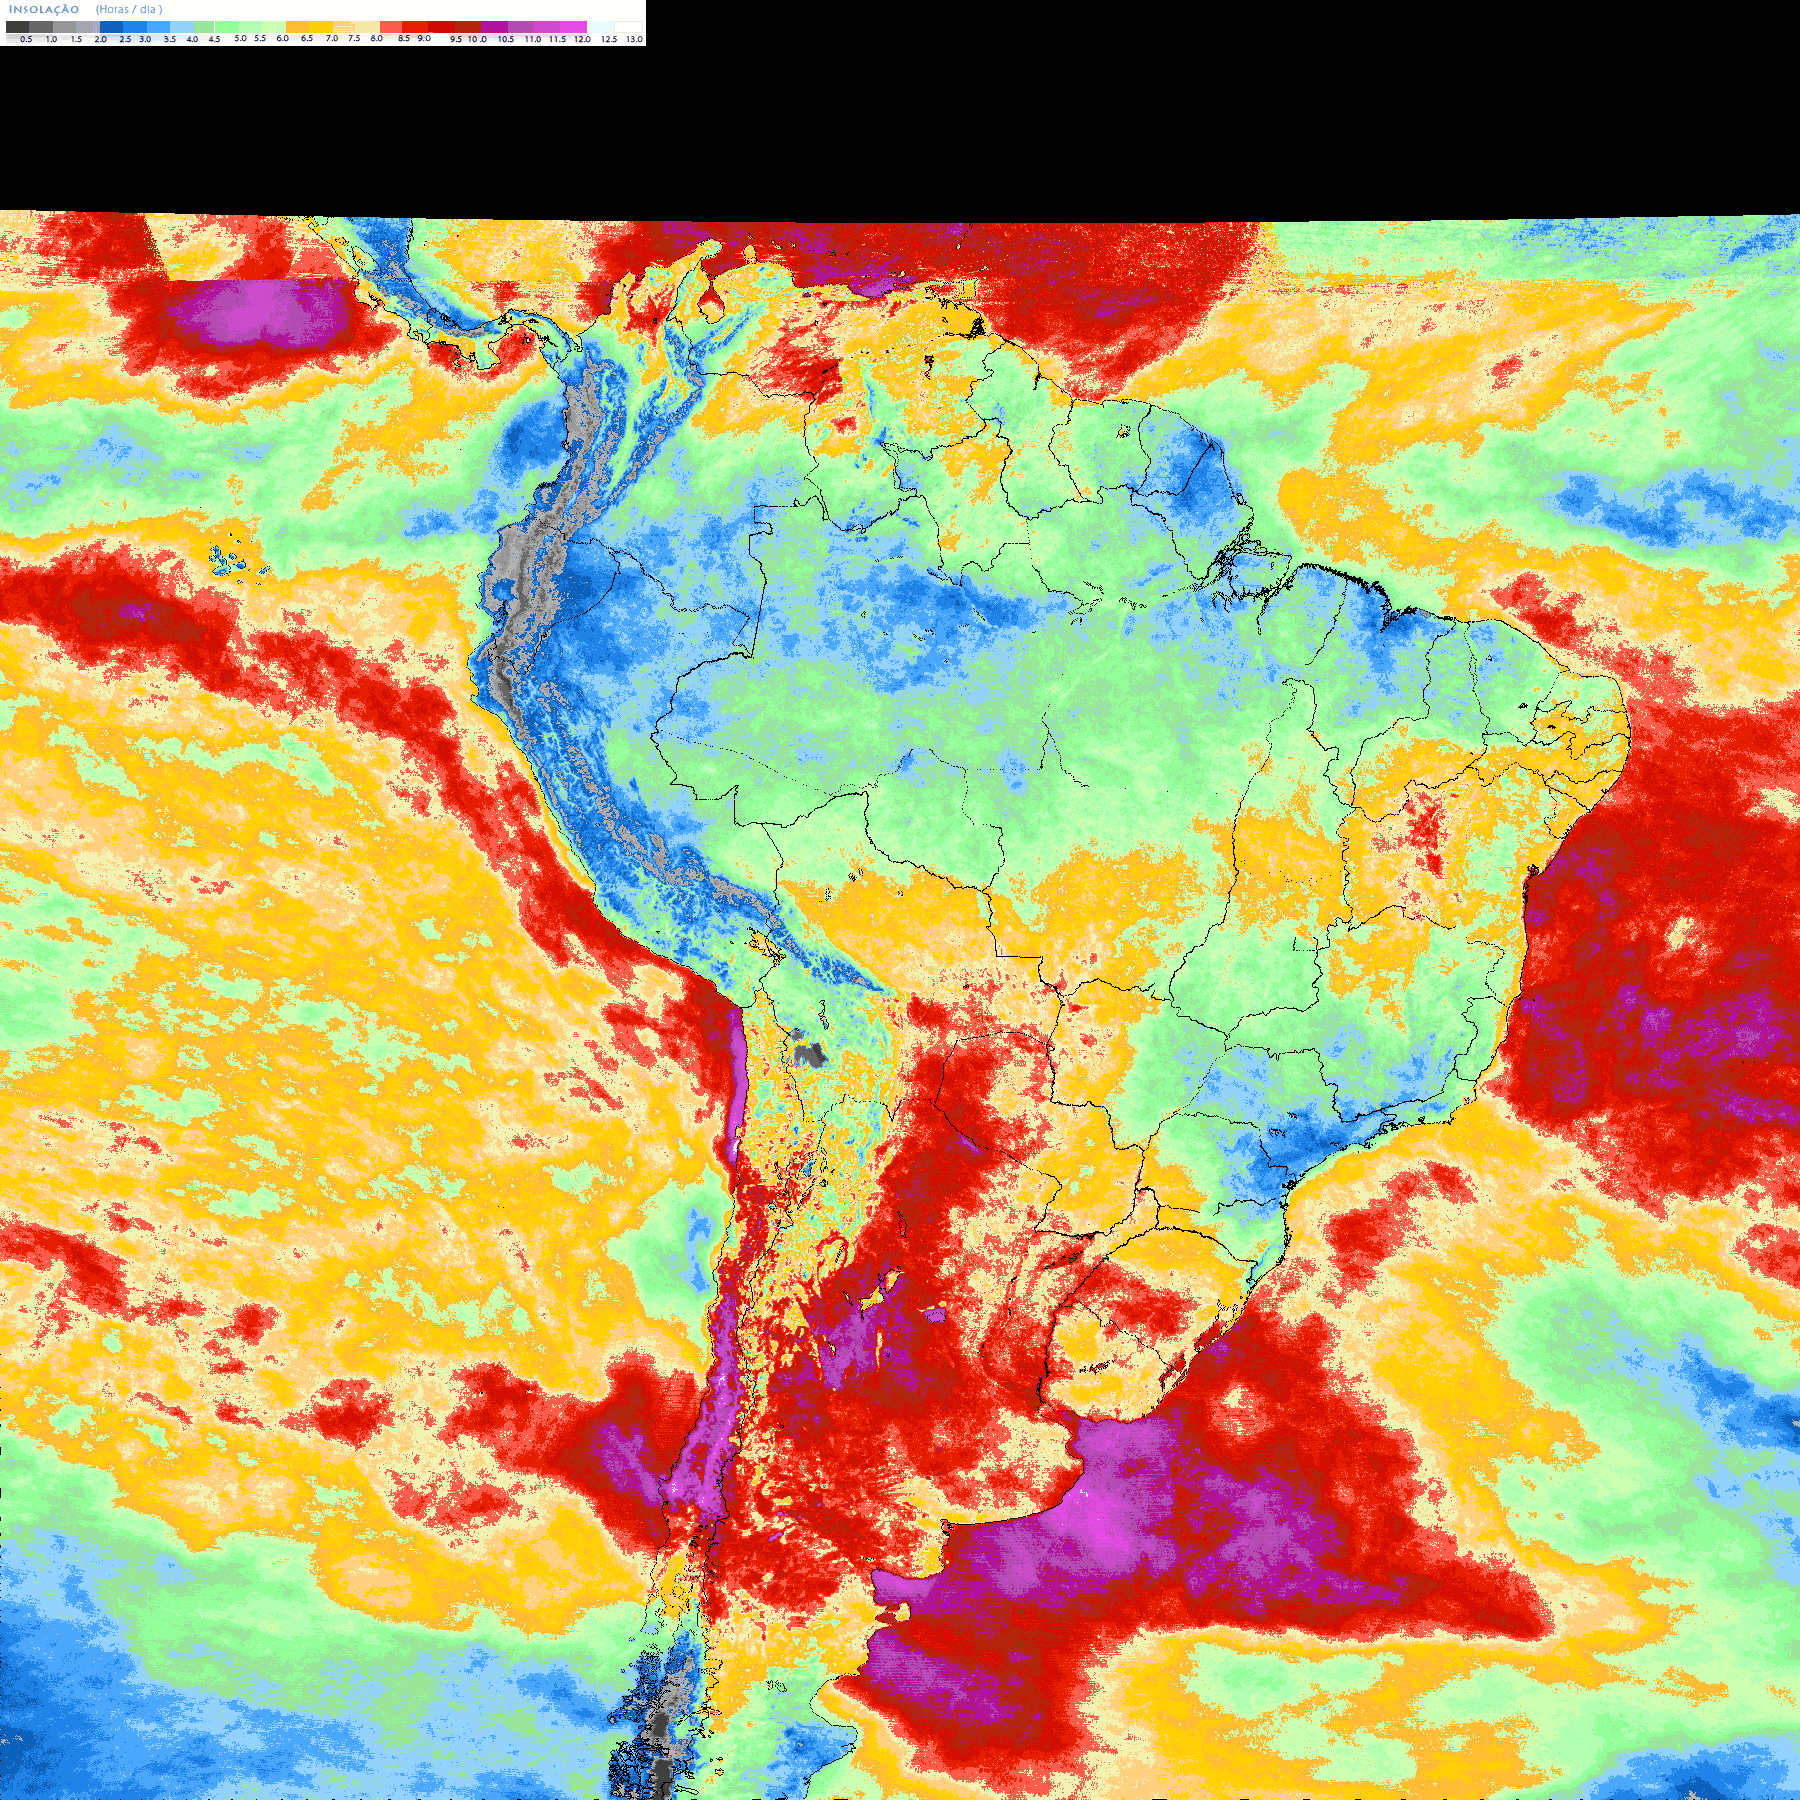Viewport: 1800px width, 1800px height.
Task: Click the '(Horas / dia)' unit label
Action: (129, 9)
